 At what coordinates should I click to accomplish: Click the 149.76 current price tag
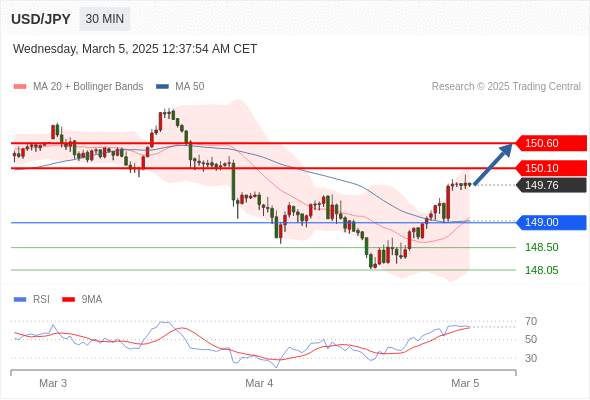pos(551,185)
